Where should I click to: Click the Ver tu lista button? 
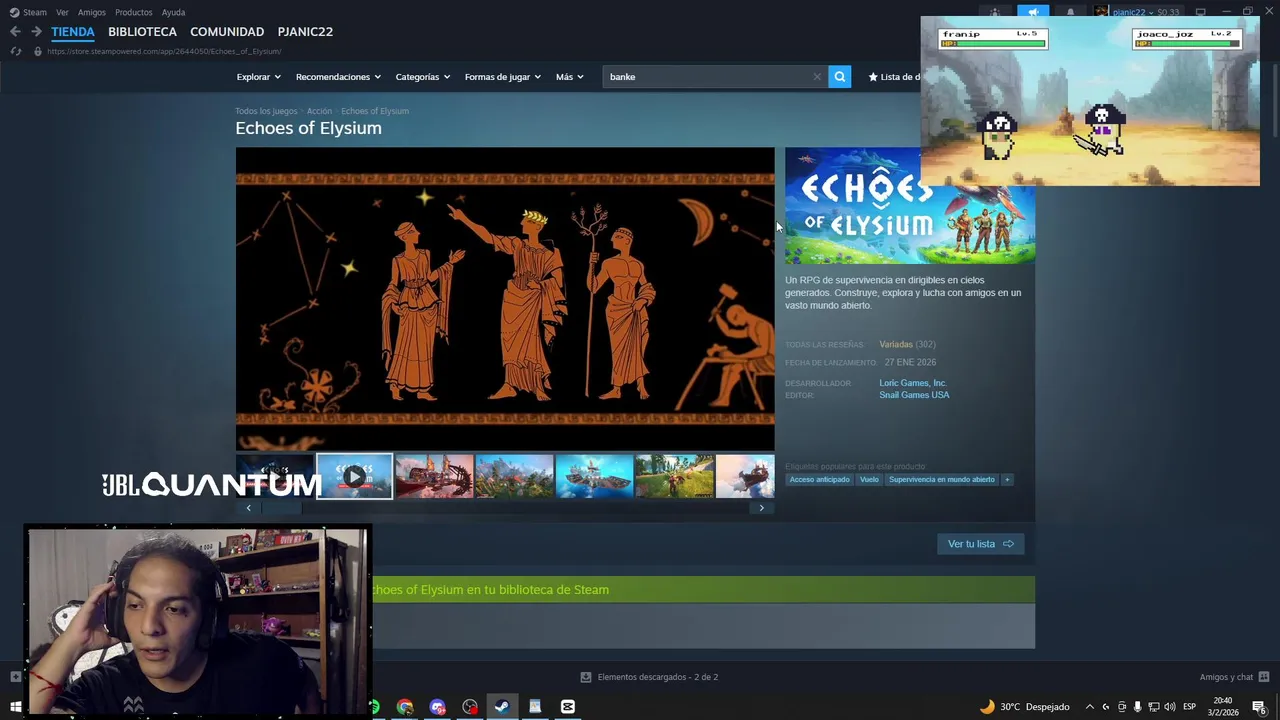click(x=980, y=544)
